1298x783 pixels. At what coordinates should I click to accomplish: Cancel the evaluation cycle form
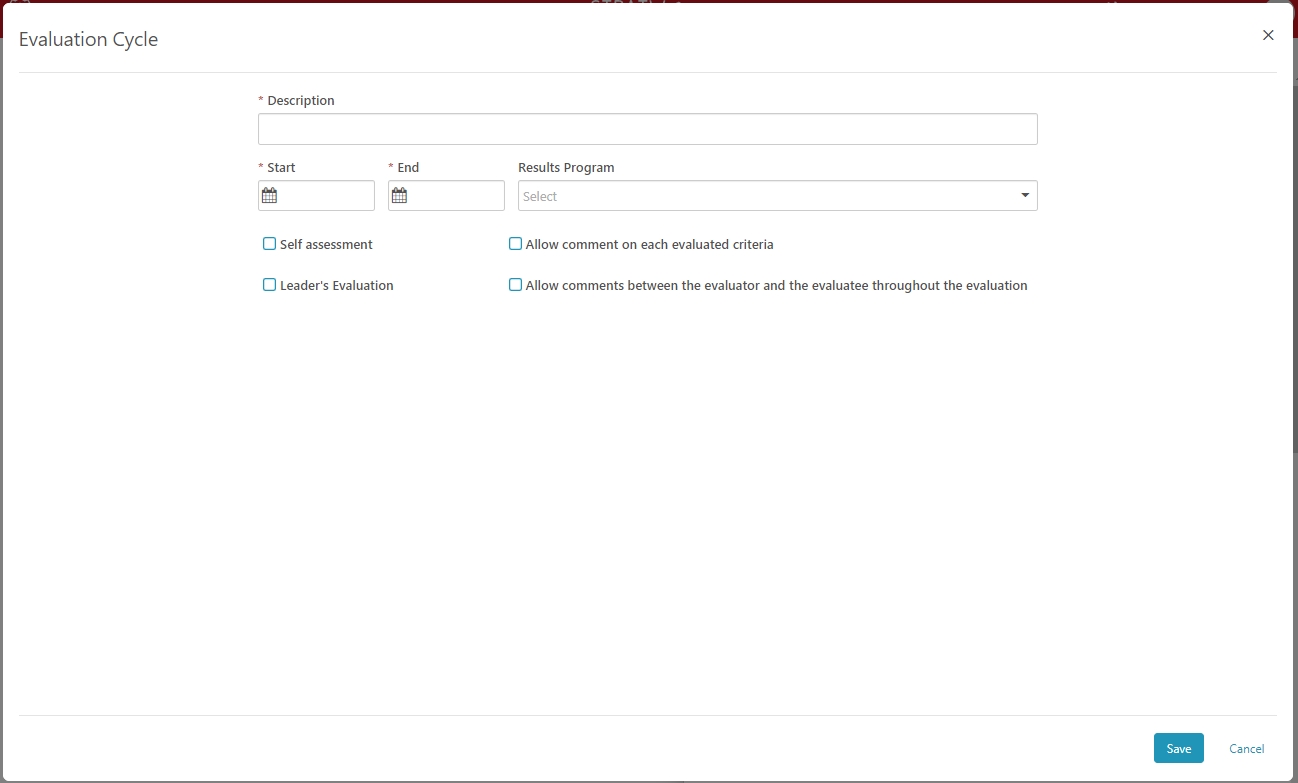click(1246, 748)
